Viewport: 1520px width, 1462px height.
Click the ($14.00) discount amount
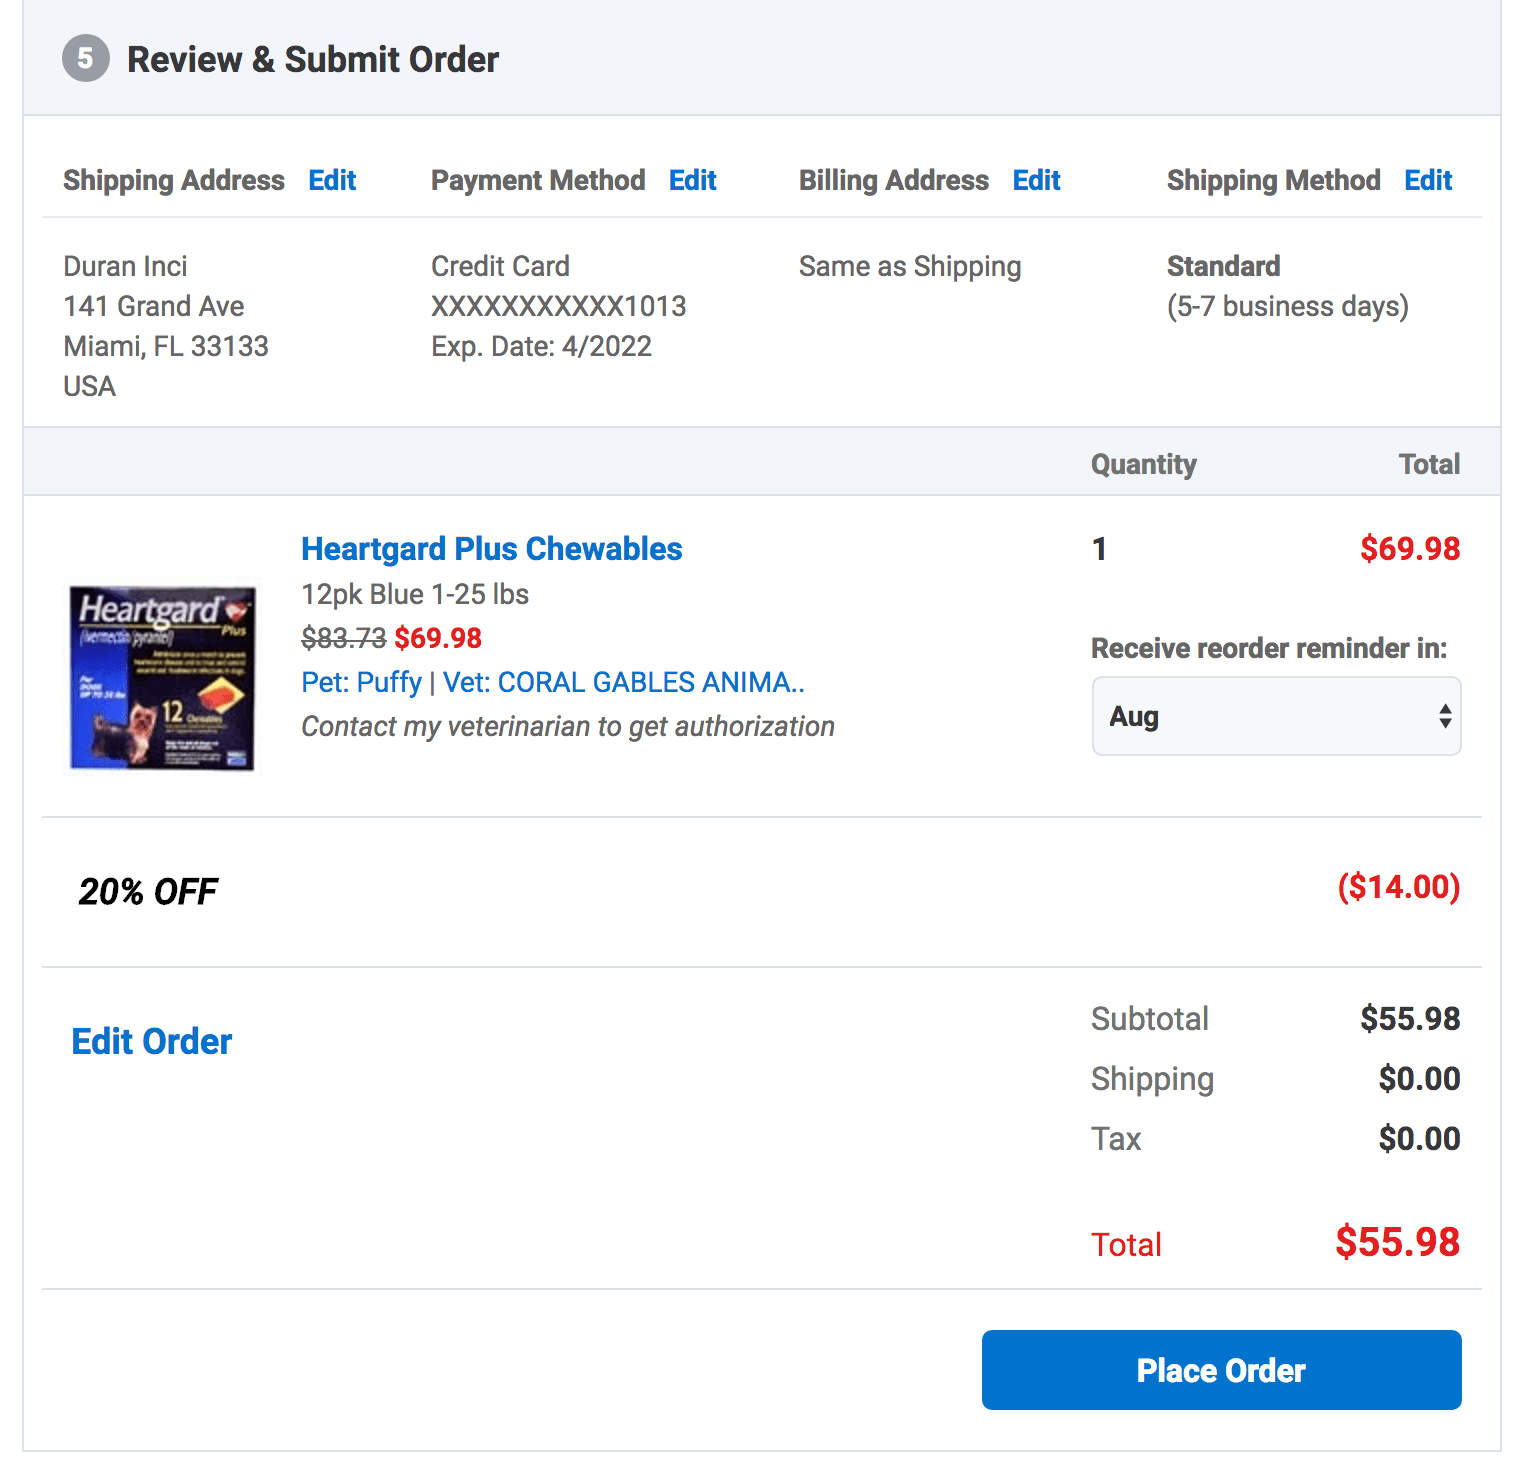click(x=1398, y=887)
